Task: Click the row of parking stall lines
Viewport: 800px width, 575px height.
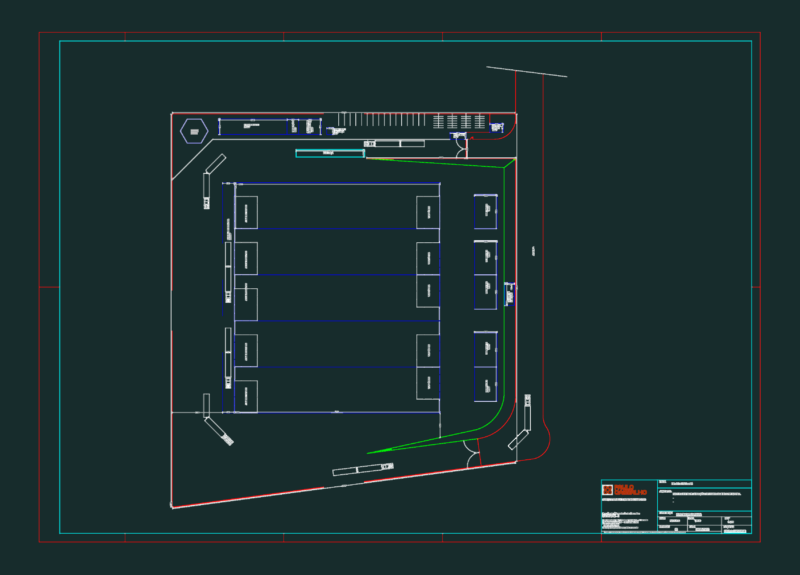Action: pos(381,119)
